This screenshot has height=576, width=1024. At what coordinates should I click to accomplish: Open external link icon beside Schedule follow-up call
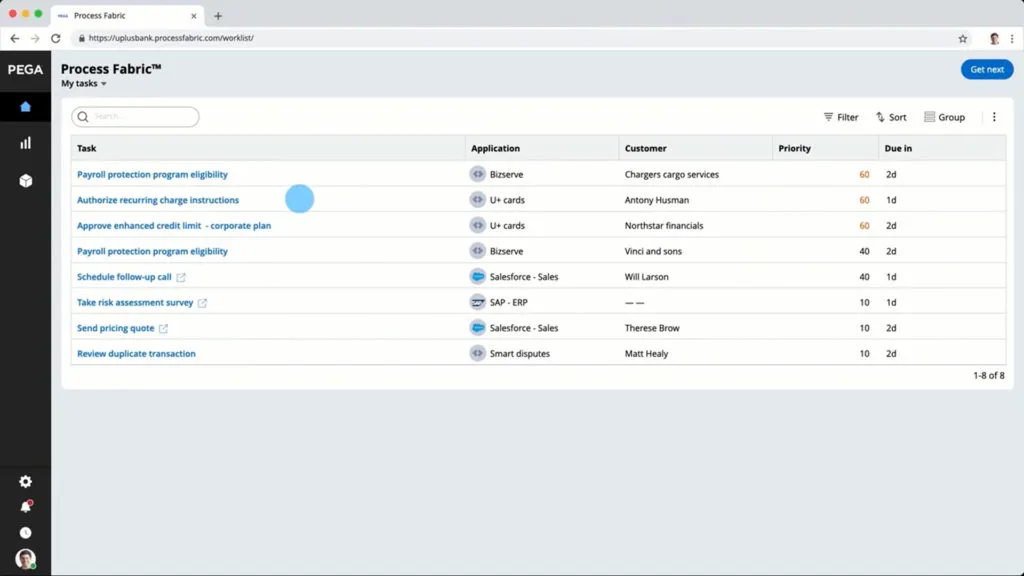[181, 277]
